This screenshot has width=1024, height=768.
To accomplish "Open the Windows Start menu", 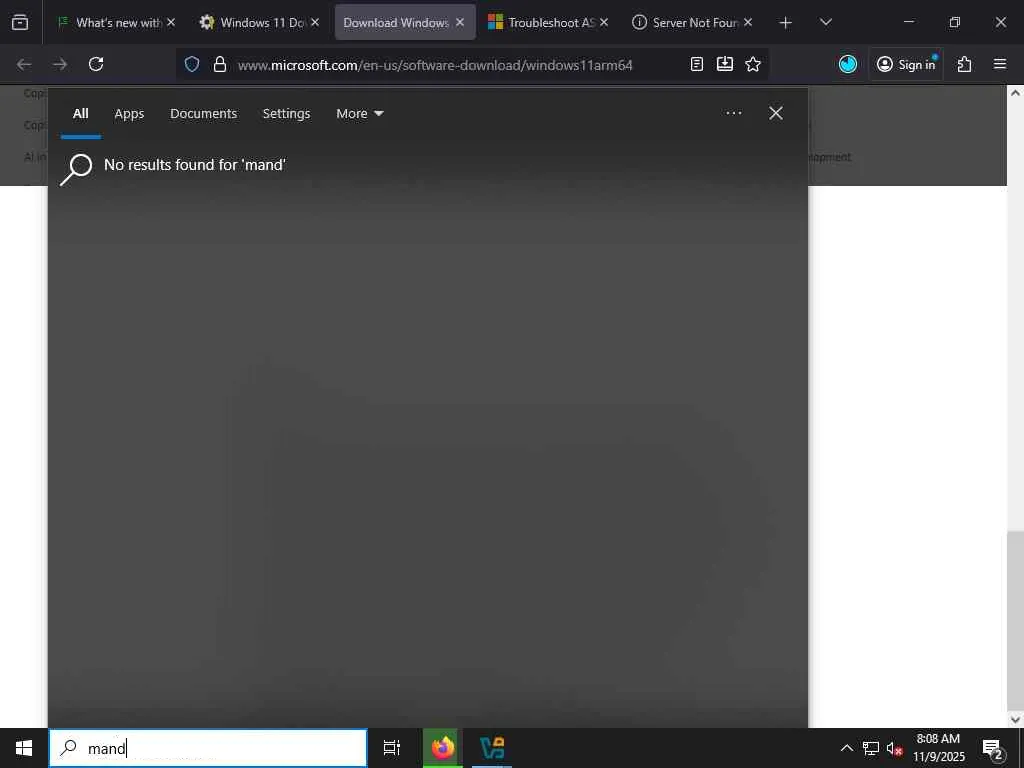I will click(x=24, y=748).
